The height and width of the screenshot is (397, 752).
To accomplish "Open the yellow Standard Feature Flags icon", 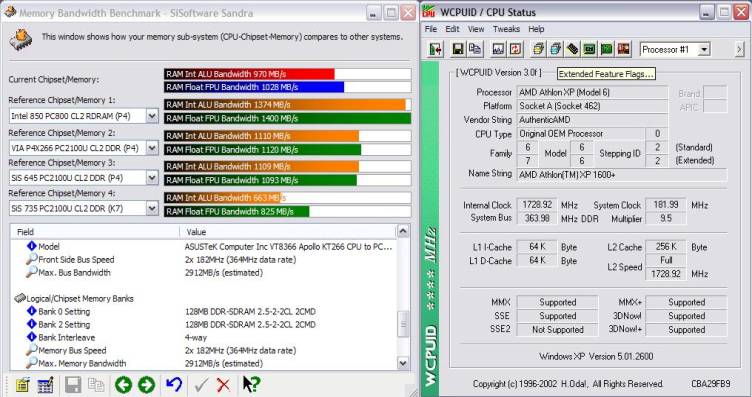I will pyautogui.click(x=539, y=49).
